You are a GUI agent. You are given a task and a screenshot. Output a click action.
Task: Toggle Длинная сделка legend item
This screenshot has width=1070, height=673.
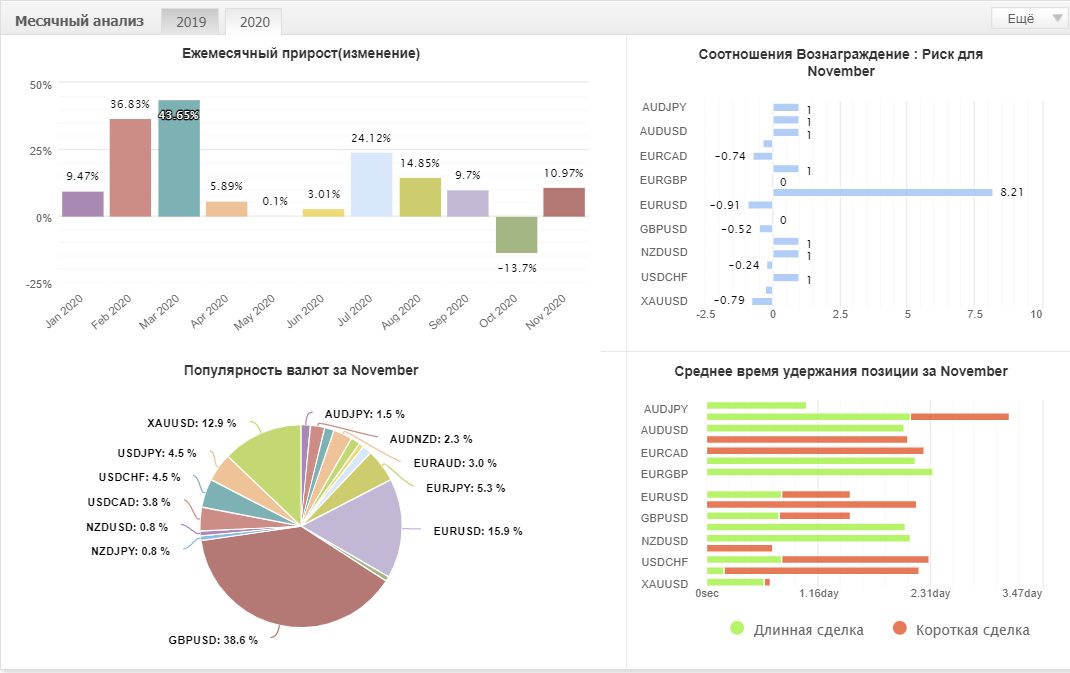pyautogui.click(x=796, y=629)
